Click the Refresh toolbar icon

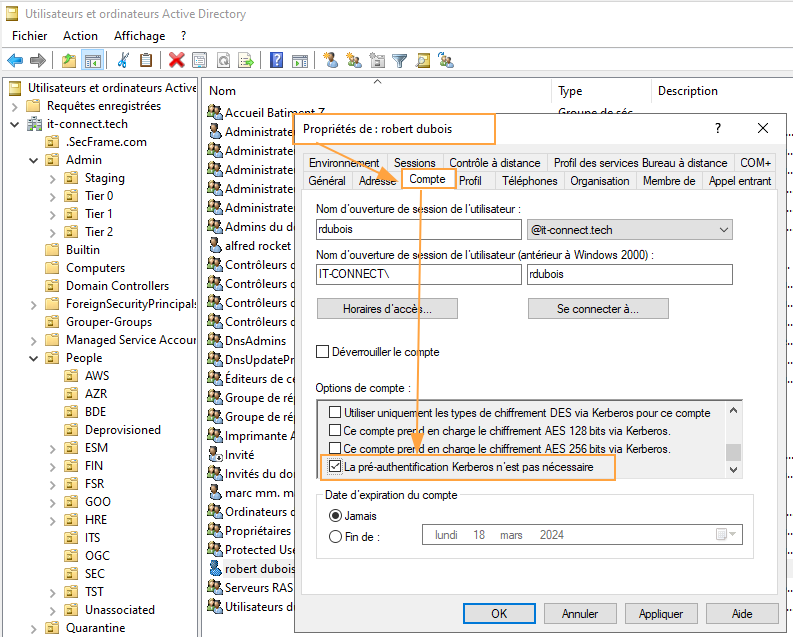tap(224, 61)
